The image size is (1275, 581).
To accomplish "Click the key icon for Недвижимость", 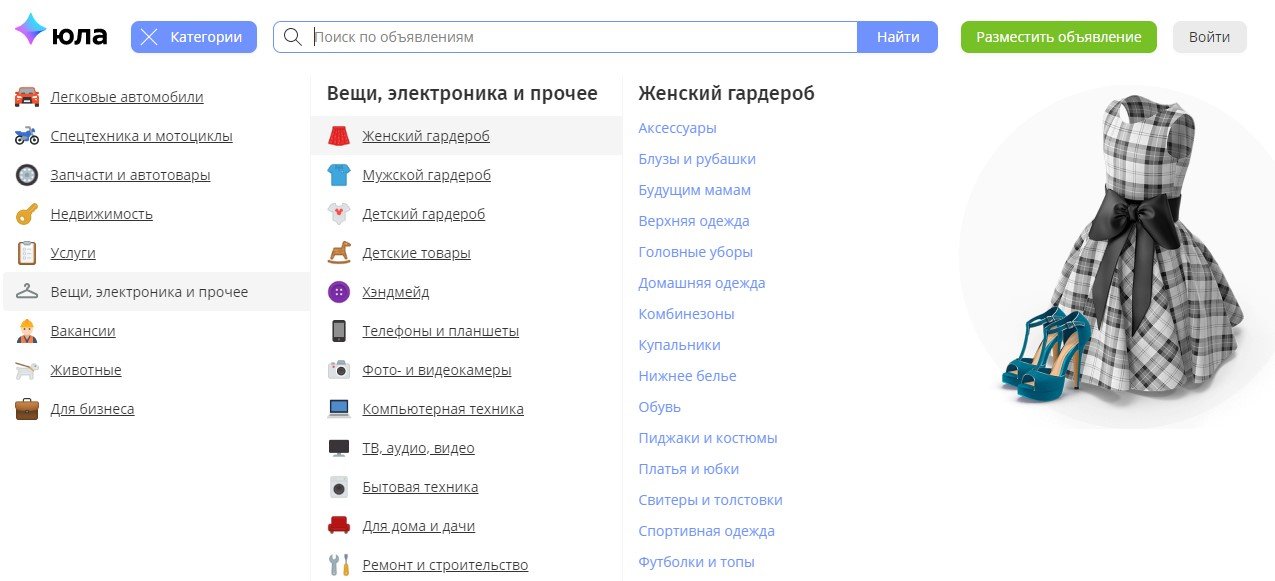I will [27, 214].
